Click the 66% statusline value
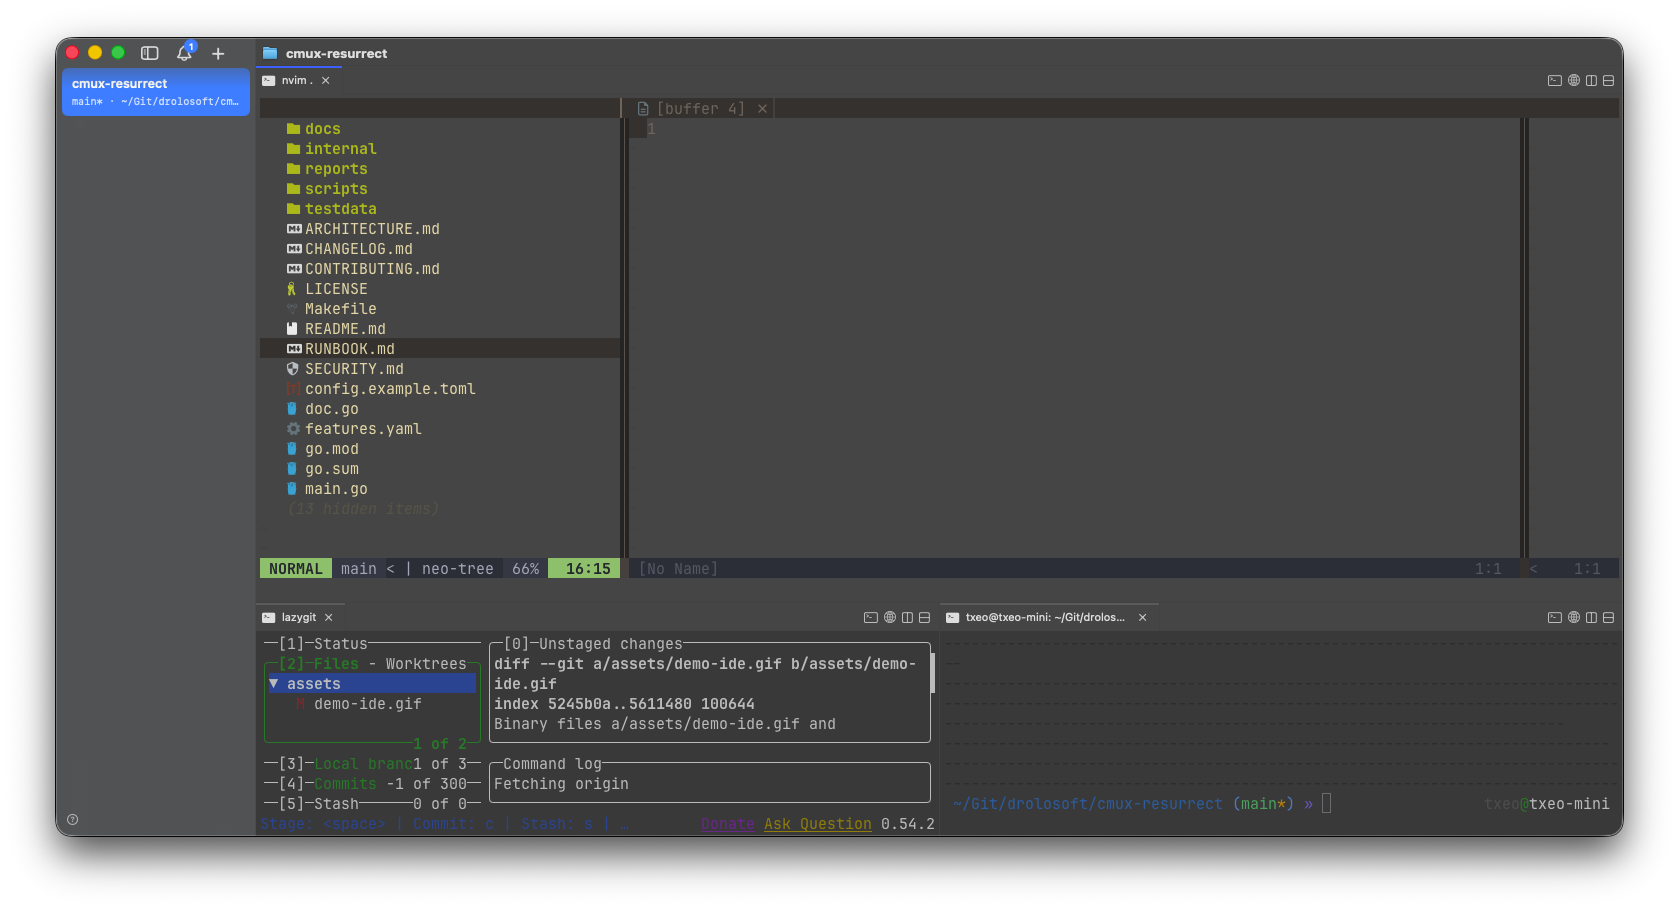 [526, 569]
